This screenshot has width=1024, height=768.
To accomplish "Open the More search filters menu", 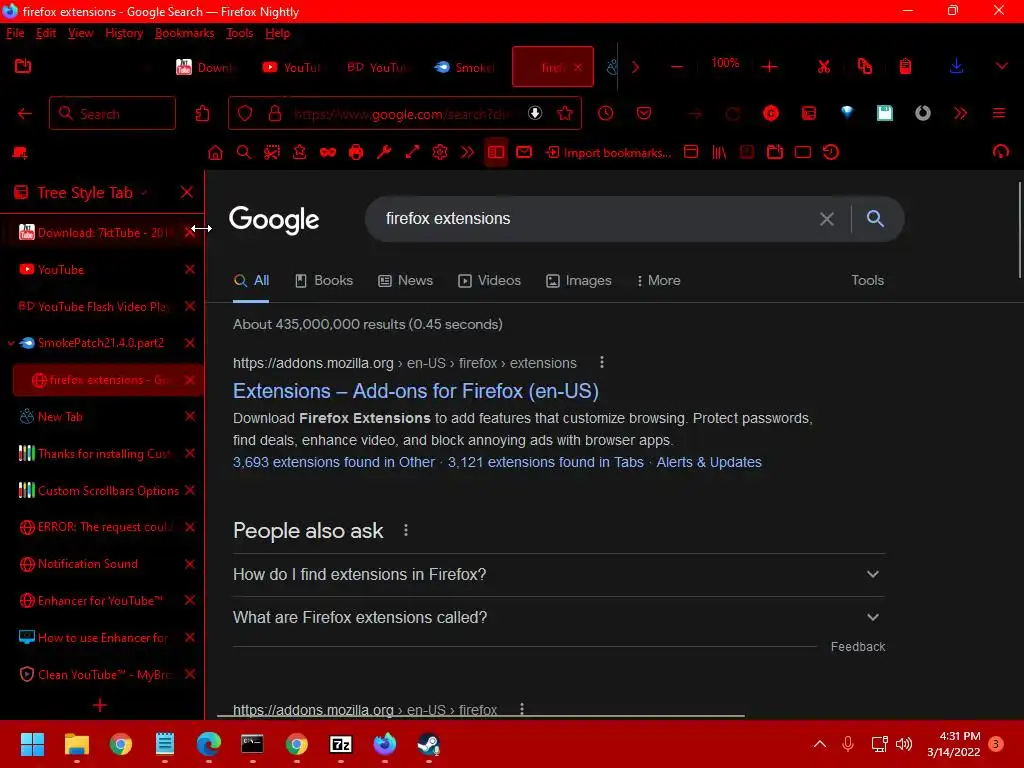I will coord(658,281).
